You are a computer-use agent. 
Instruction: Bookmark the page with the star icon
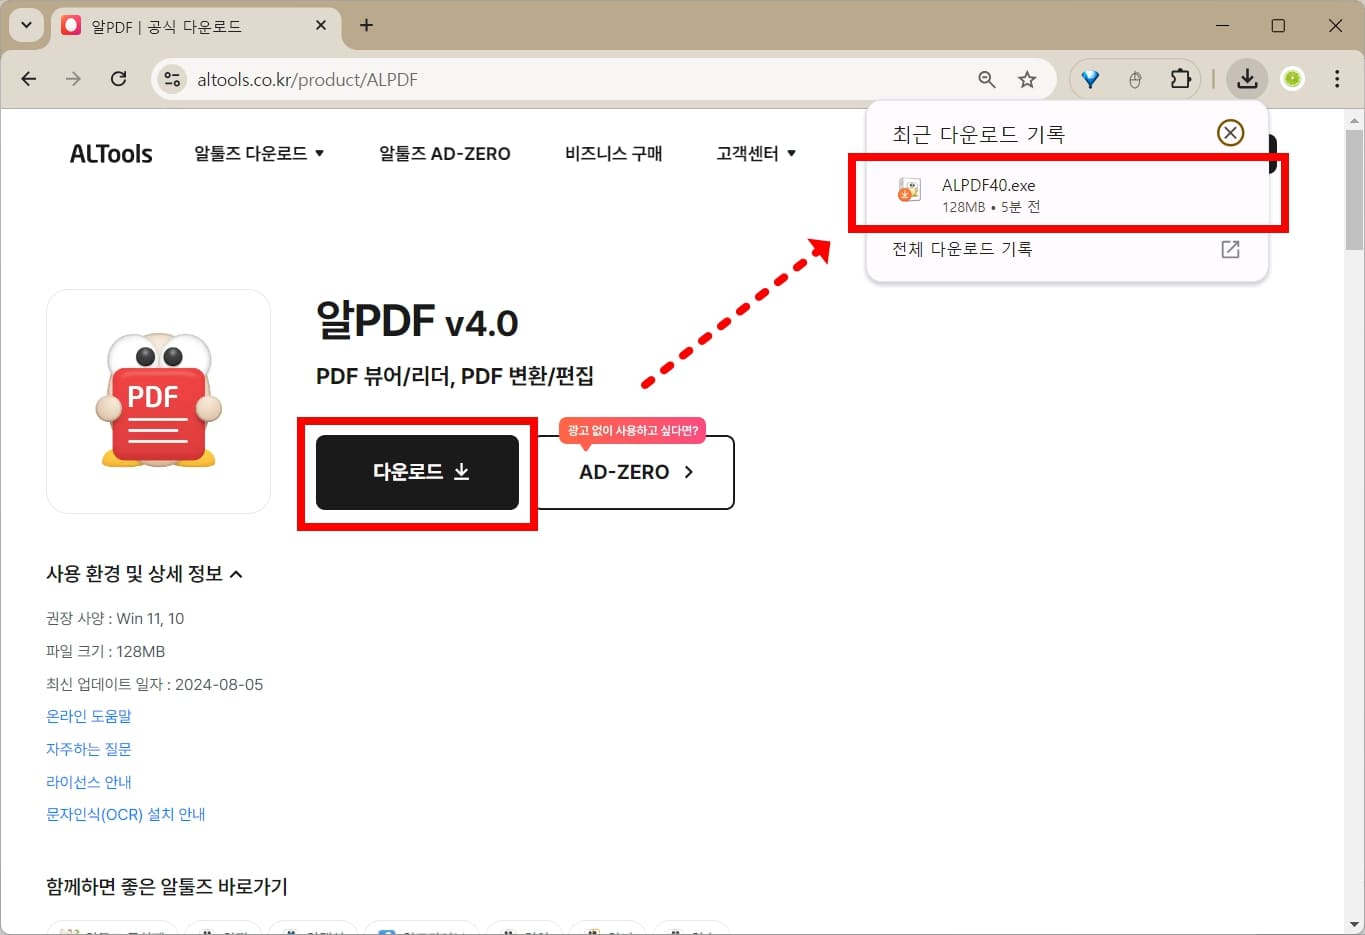click(1028, 78)
